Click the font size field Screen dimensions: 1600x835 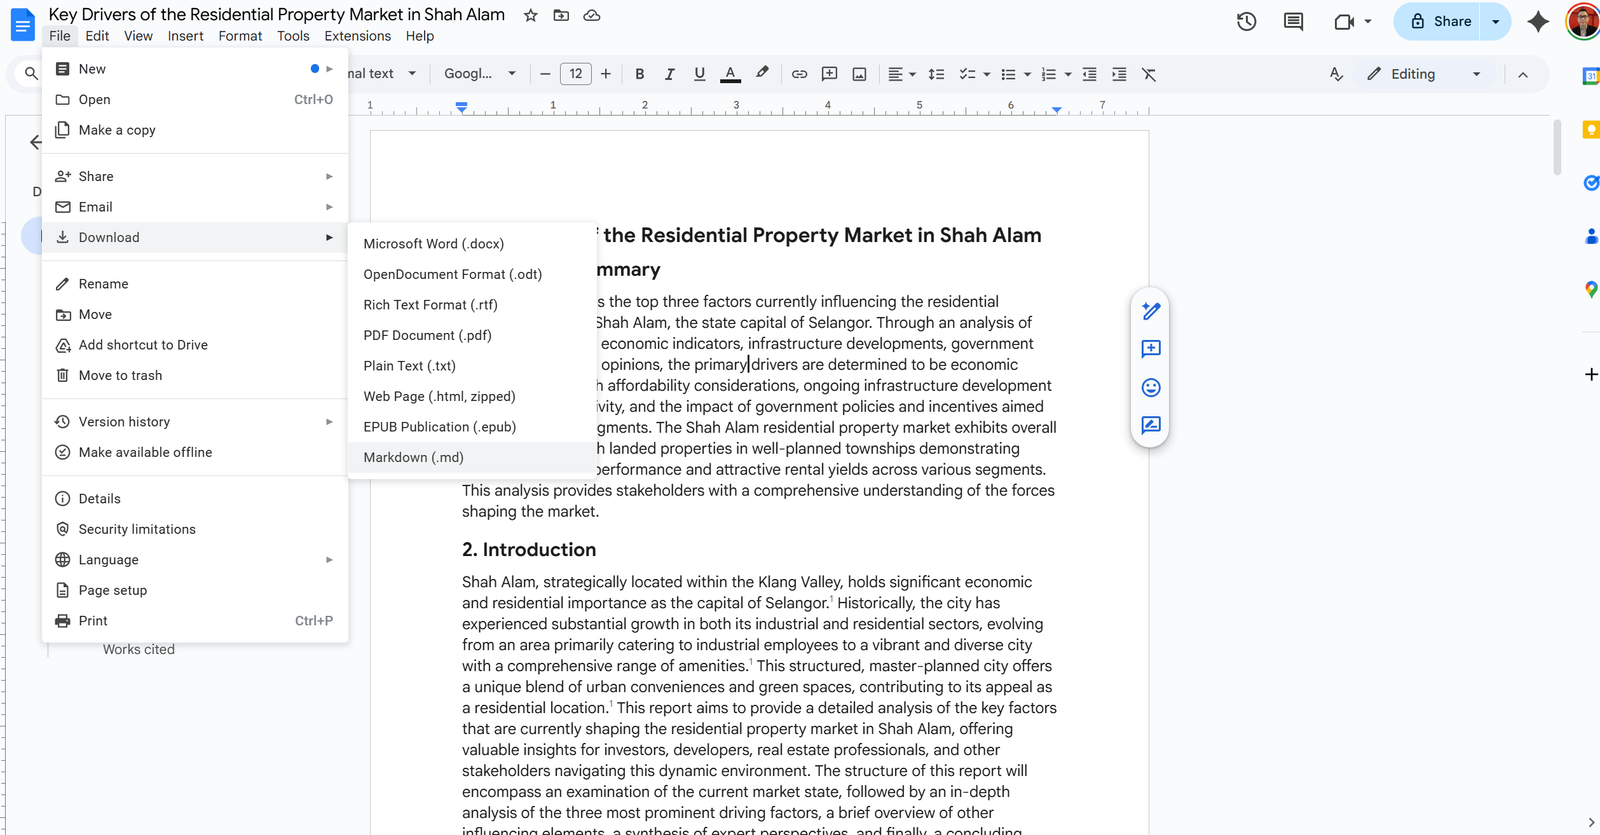pyautogui.click(x=576, y=74)
